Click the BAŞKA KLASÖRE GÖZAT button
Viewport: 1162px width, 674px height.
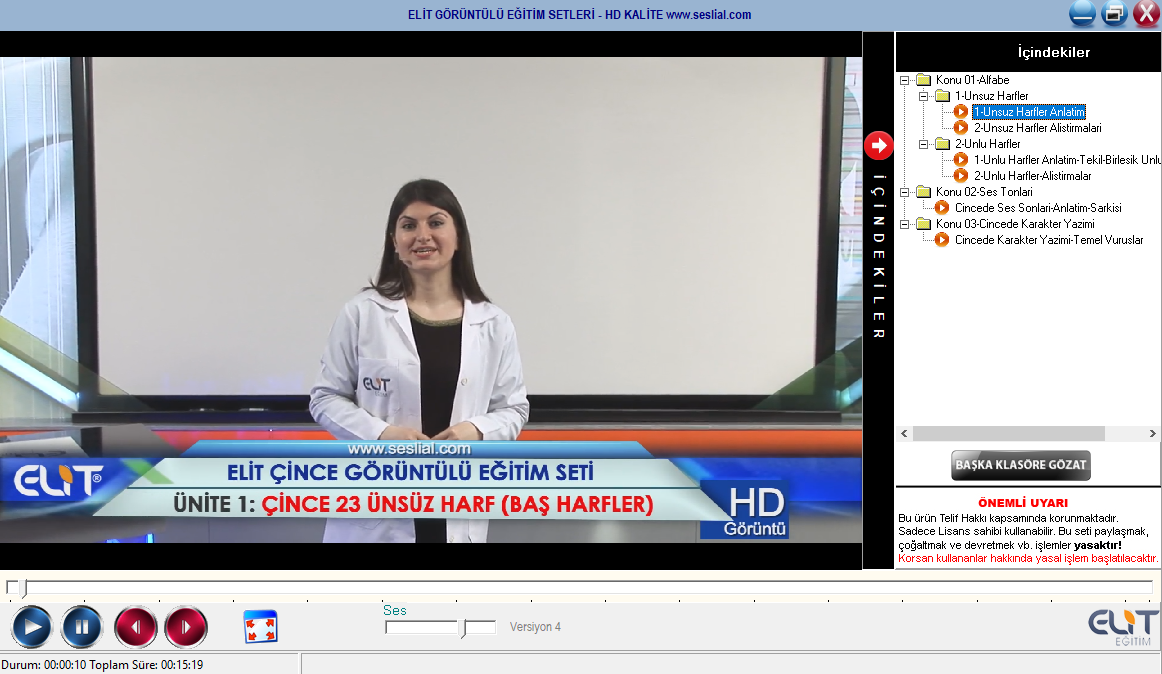point(1020,465)
